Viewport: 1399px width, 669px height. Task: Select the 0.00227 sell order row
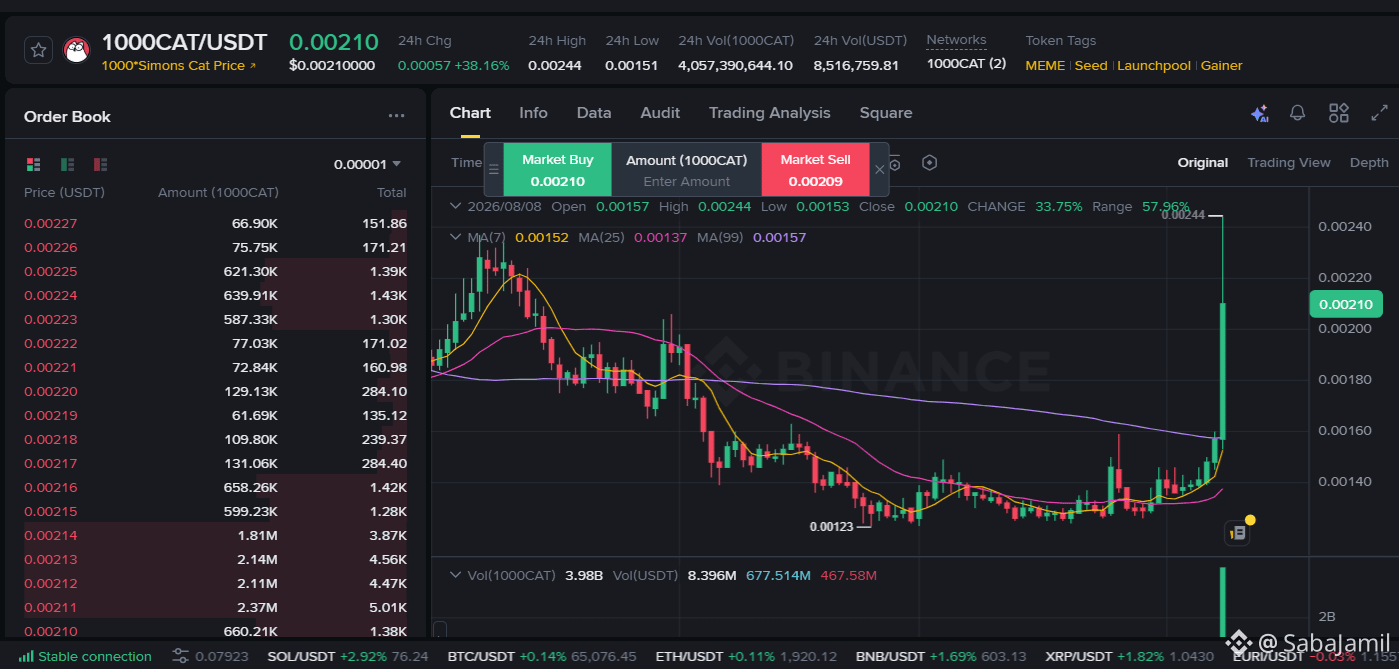coord(215,223)
